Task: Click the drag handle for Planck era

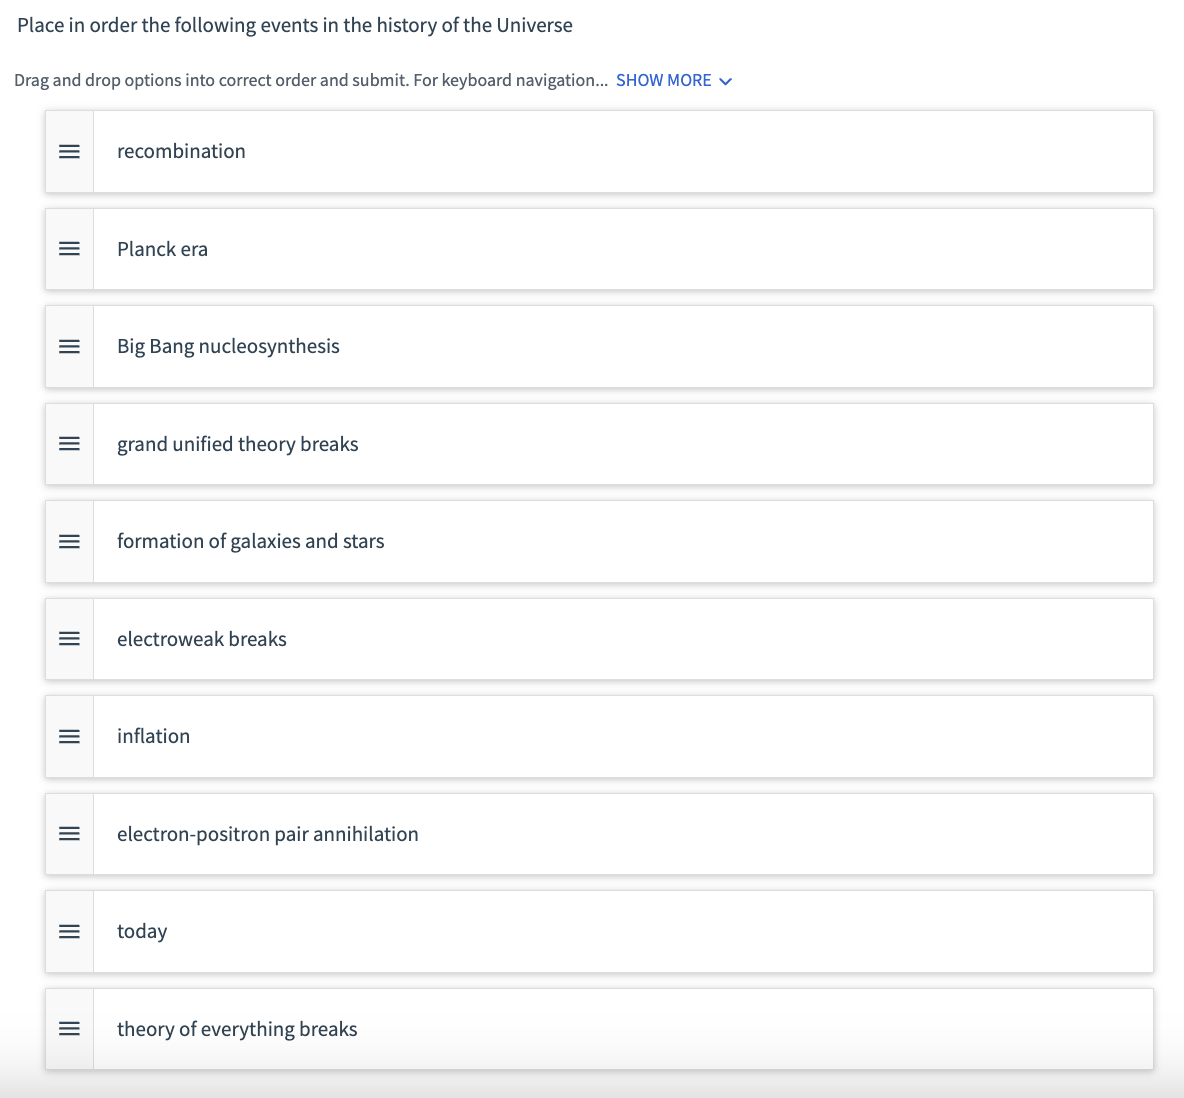Action: [x=69, y=249]
